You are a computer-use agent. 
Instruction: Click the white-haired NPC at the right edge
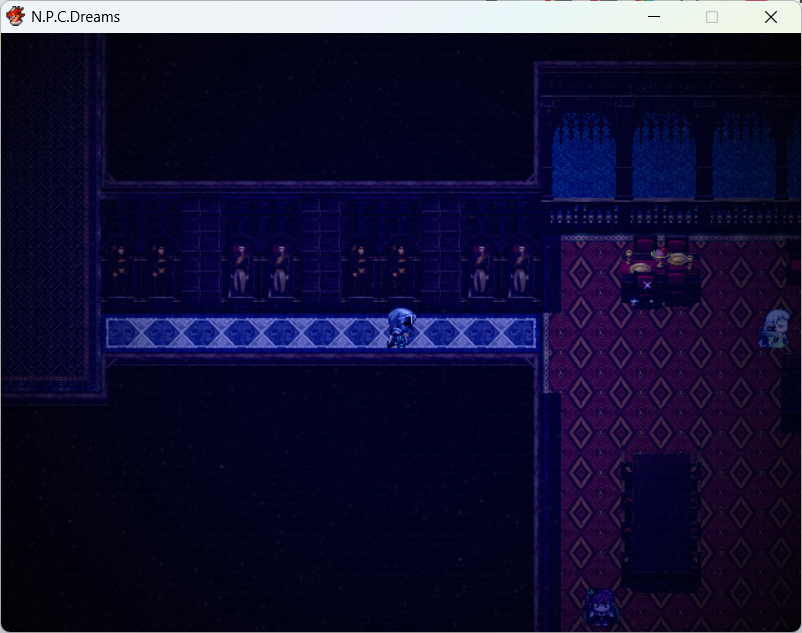(774, 328)
